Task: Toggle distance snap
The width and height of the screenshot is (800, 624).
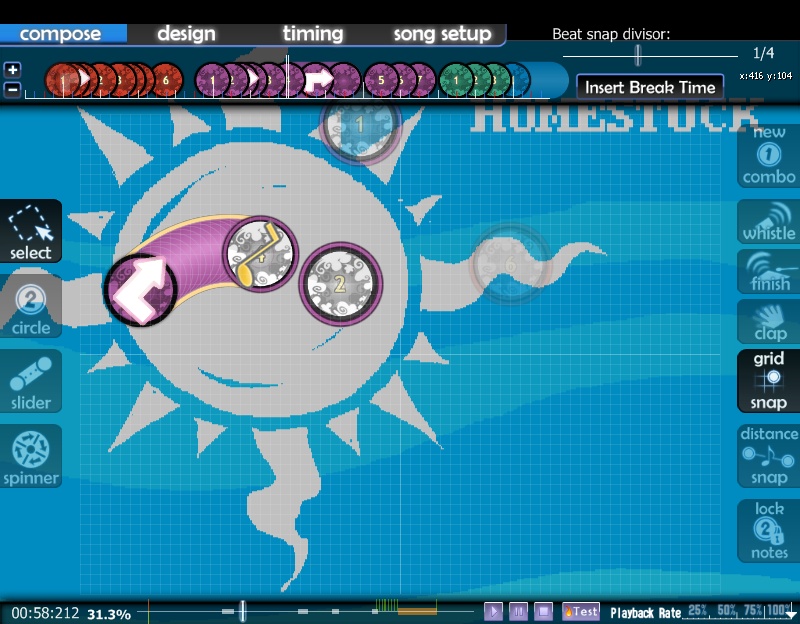Action: coord(769,456)
